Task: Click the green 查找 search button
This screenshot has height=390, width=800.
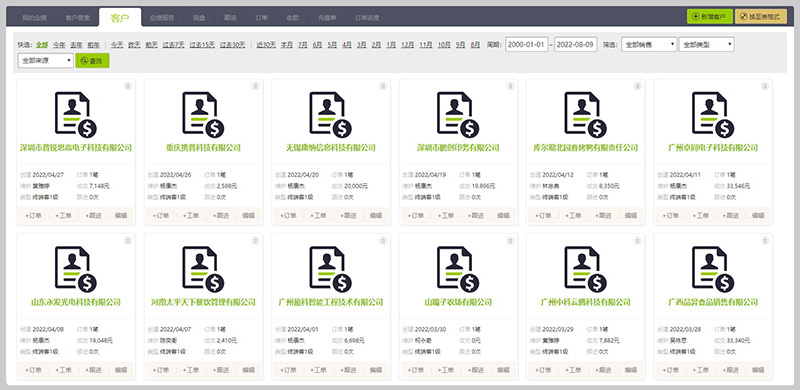Action: [x=92, y=61]
